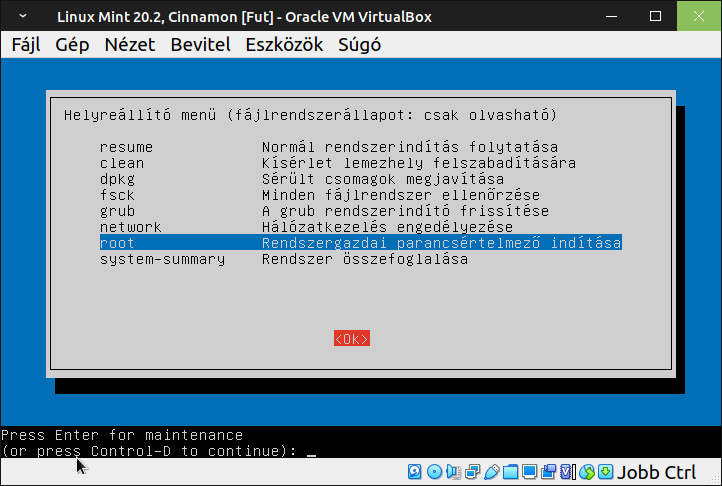Click the keyboard capture green arrow icon
The image size is (722, 486).
pos(606,472)
